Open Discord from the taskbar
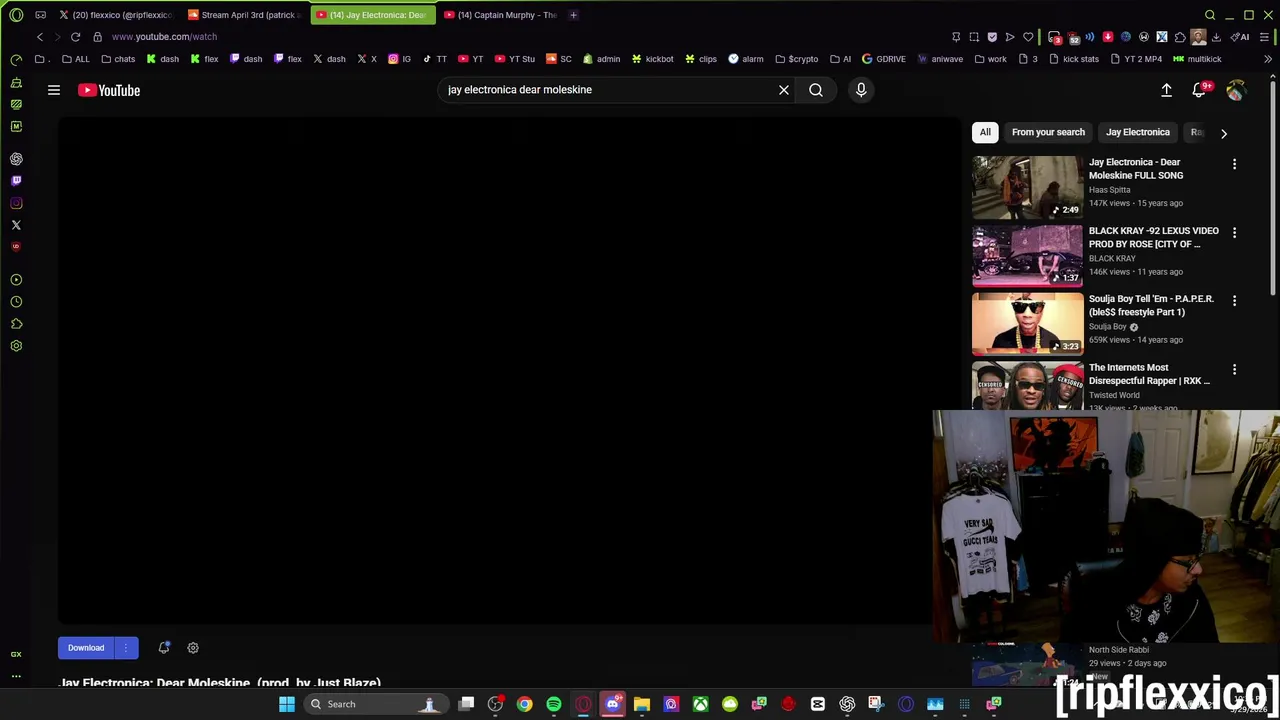Screen dimensions: 1280x720 coord(613,704)
